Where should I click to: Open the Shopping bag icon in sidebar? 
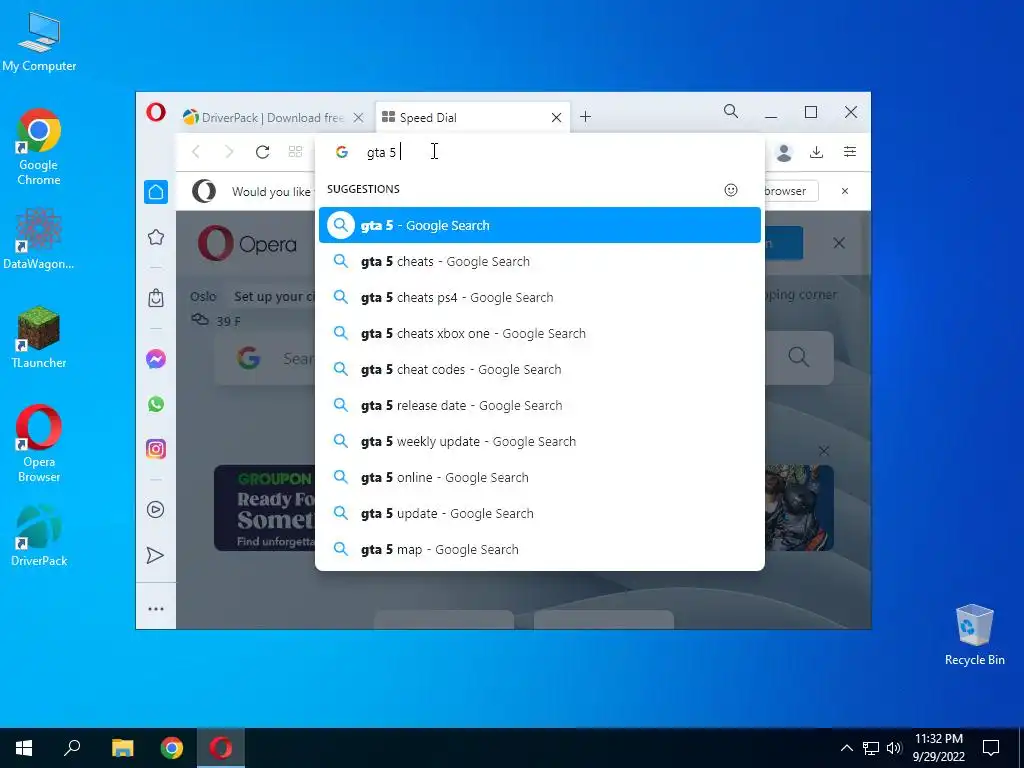(x=156, y=298)
